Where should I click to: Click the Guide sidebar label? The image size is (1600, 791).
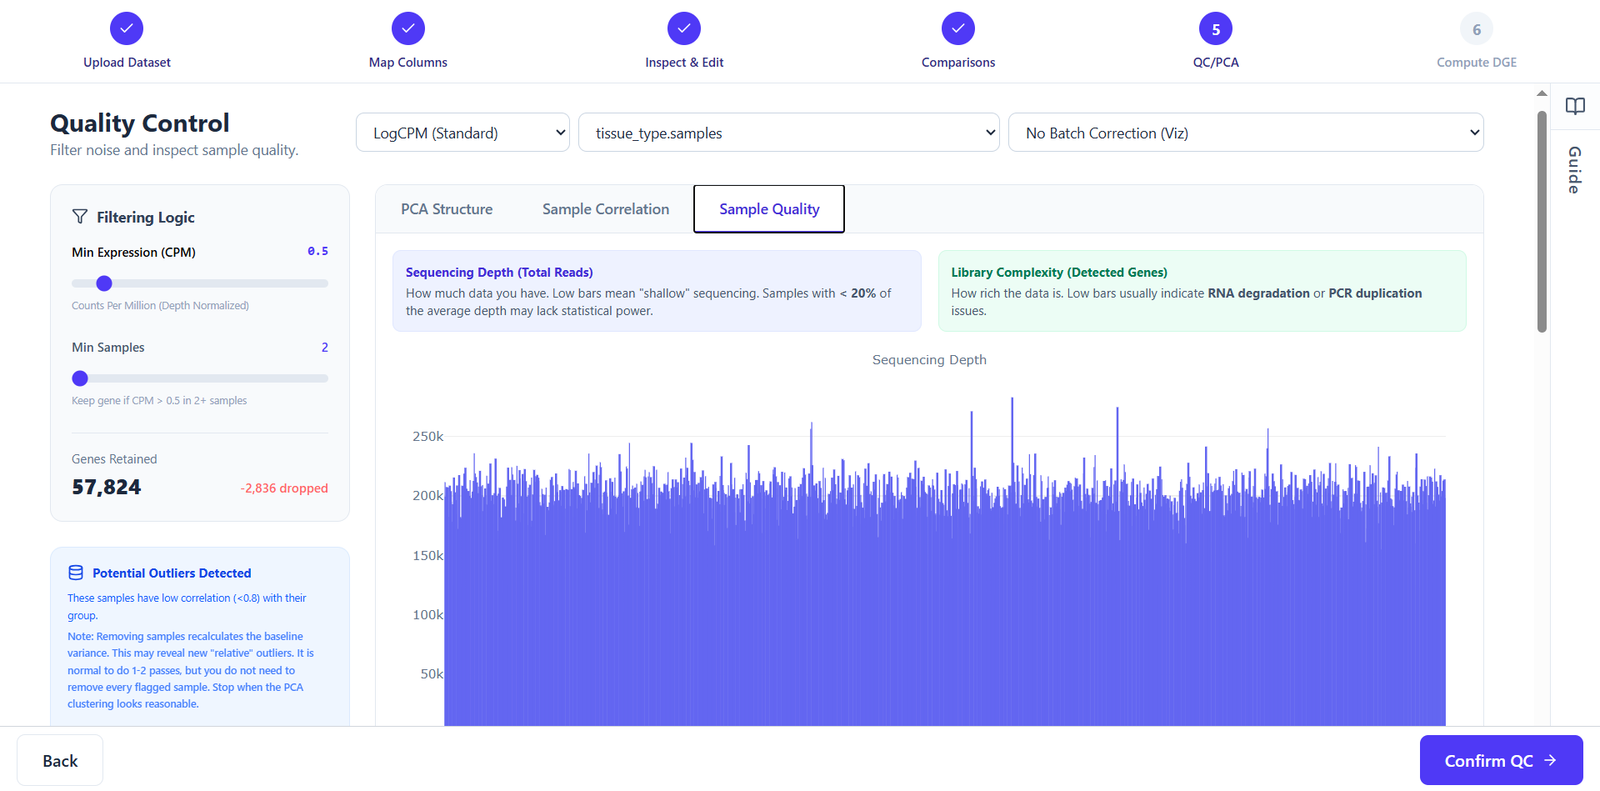tap(1574, 170)
